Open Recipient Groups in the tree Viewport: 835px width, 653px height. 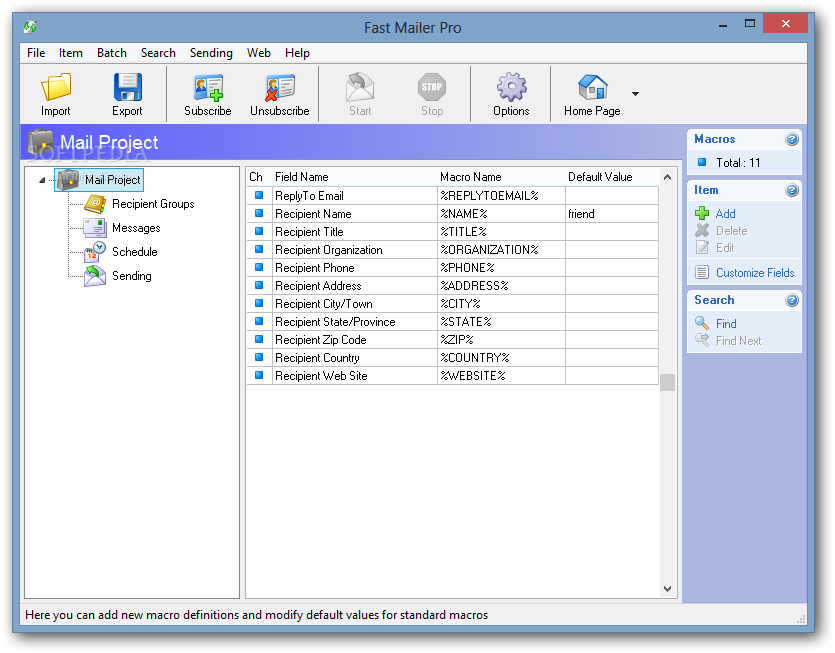153,204
